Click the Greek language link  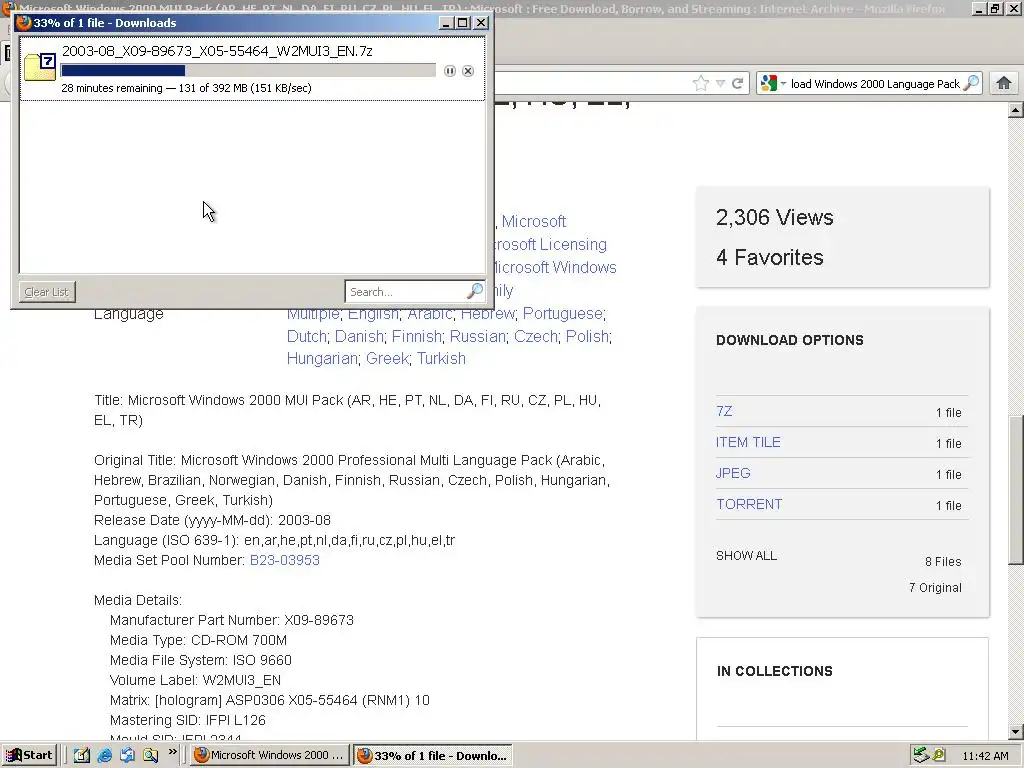point(387,359)
